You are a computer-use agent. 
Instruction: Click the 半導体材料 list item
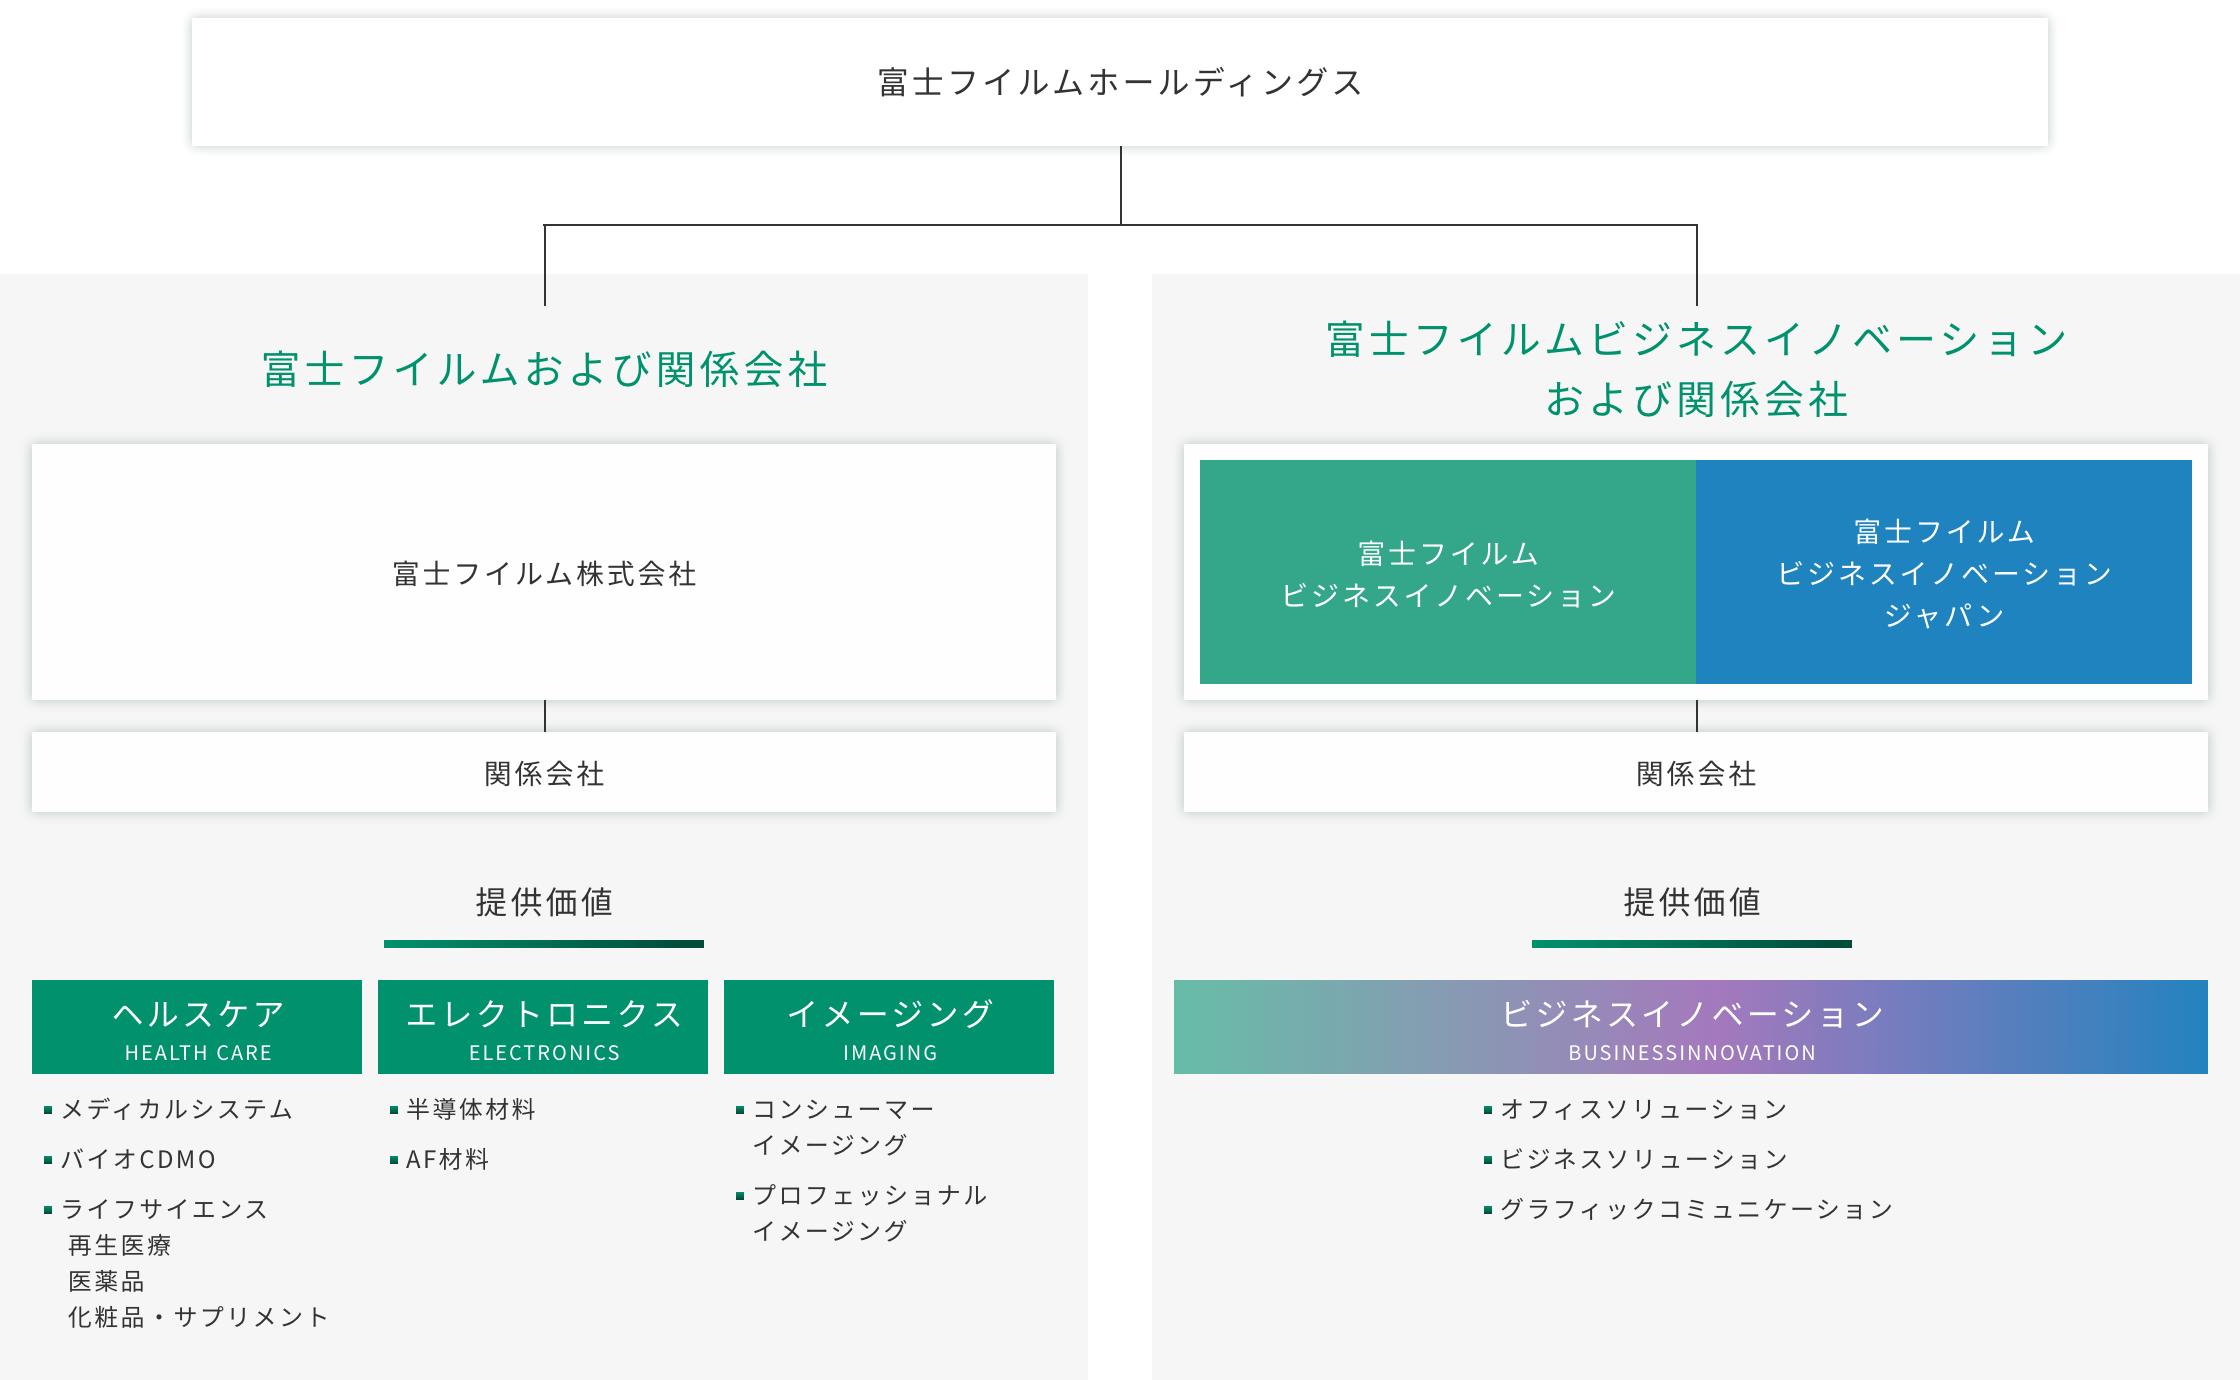tap(471, 1109)
